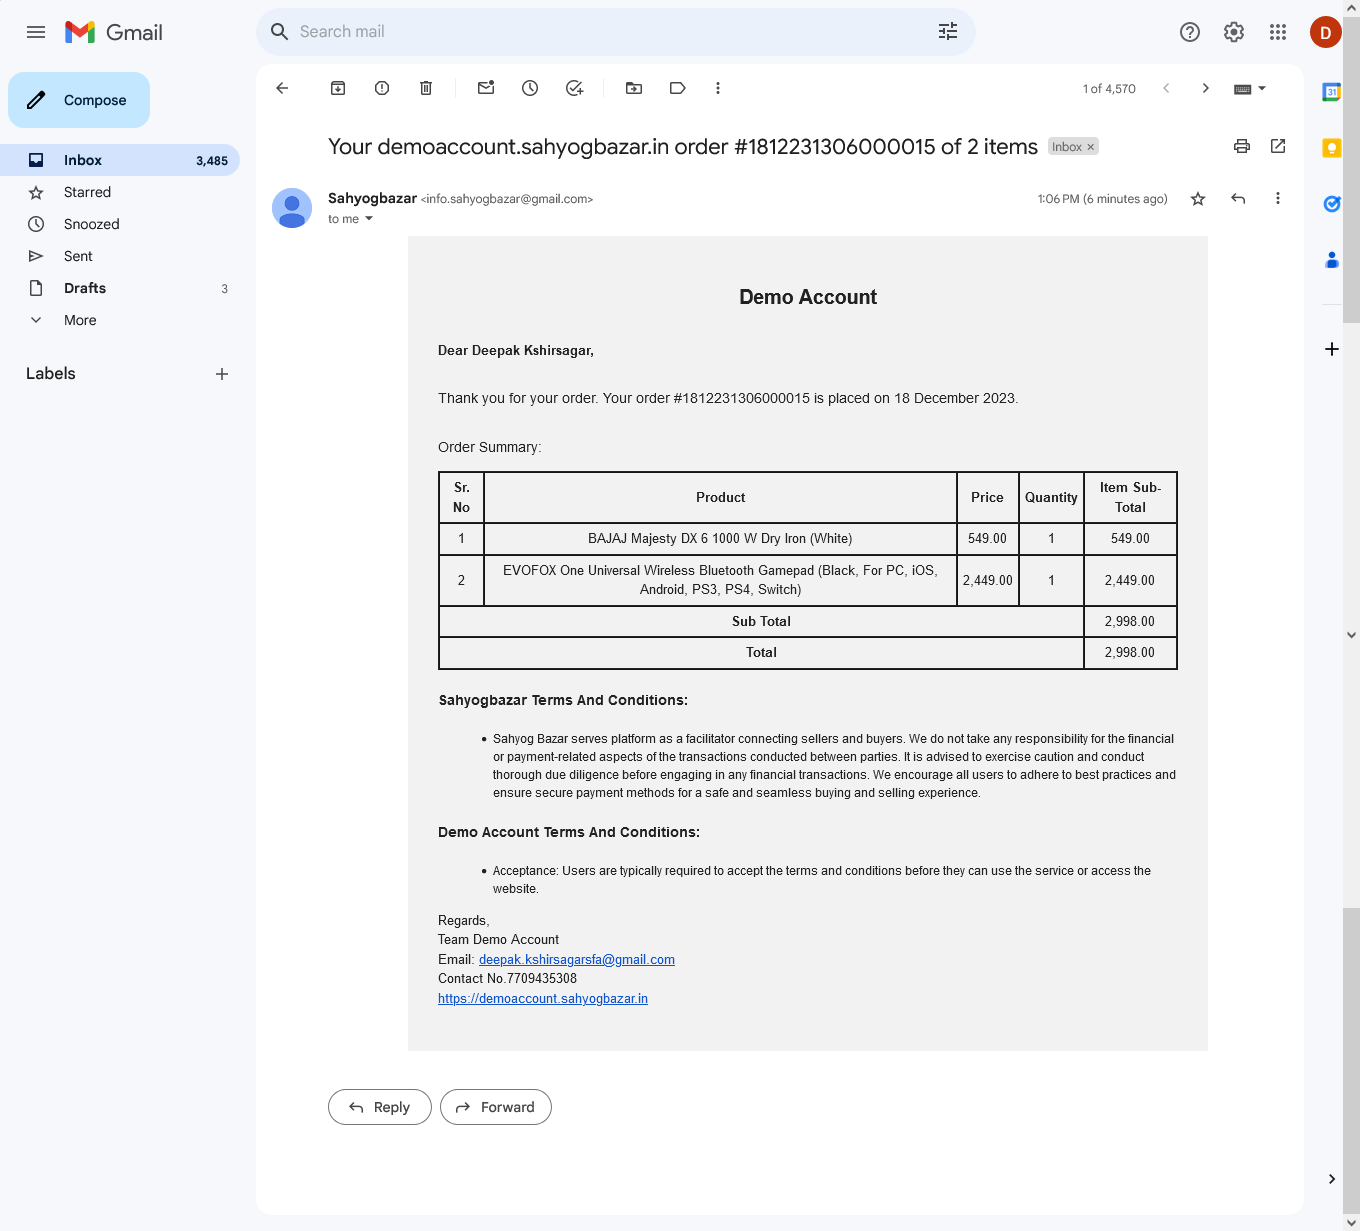Star this message from Sahyogbazar
This screenshot has width=1360, height=1231.
1198,199
